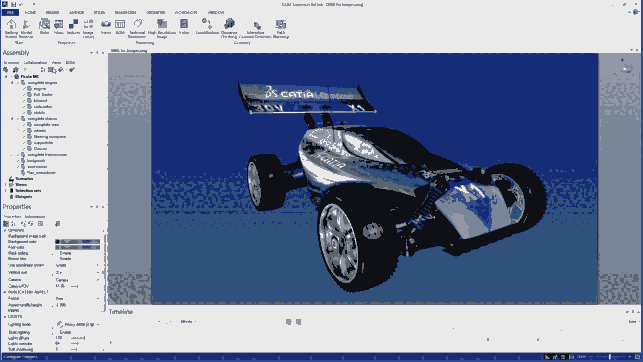Toggle visibility check for complete chassis
Image resolution: width=643 pixels, height=362 pixels.
coord(18,118)
